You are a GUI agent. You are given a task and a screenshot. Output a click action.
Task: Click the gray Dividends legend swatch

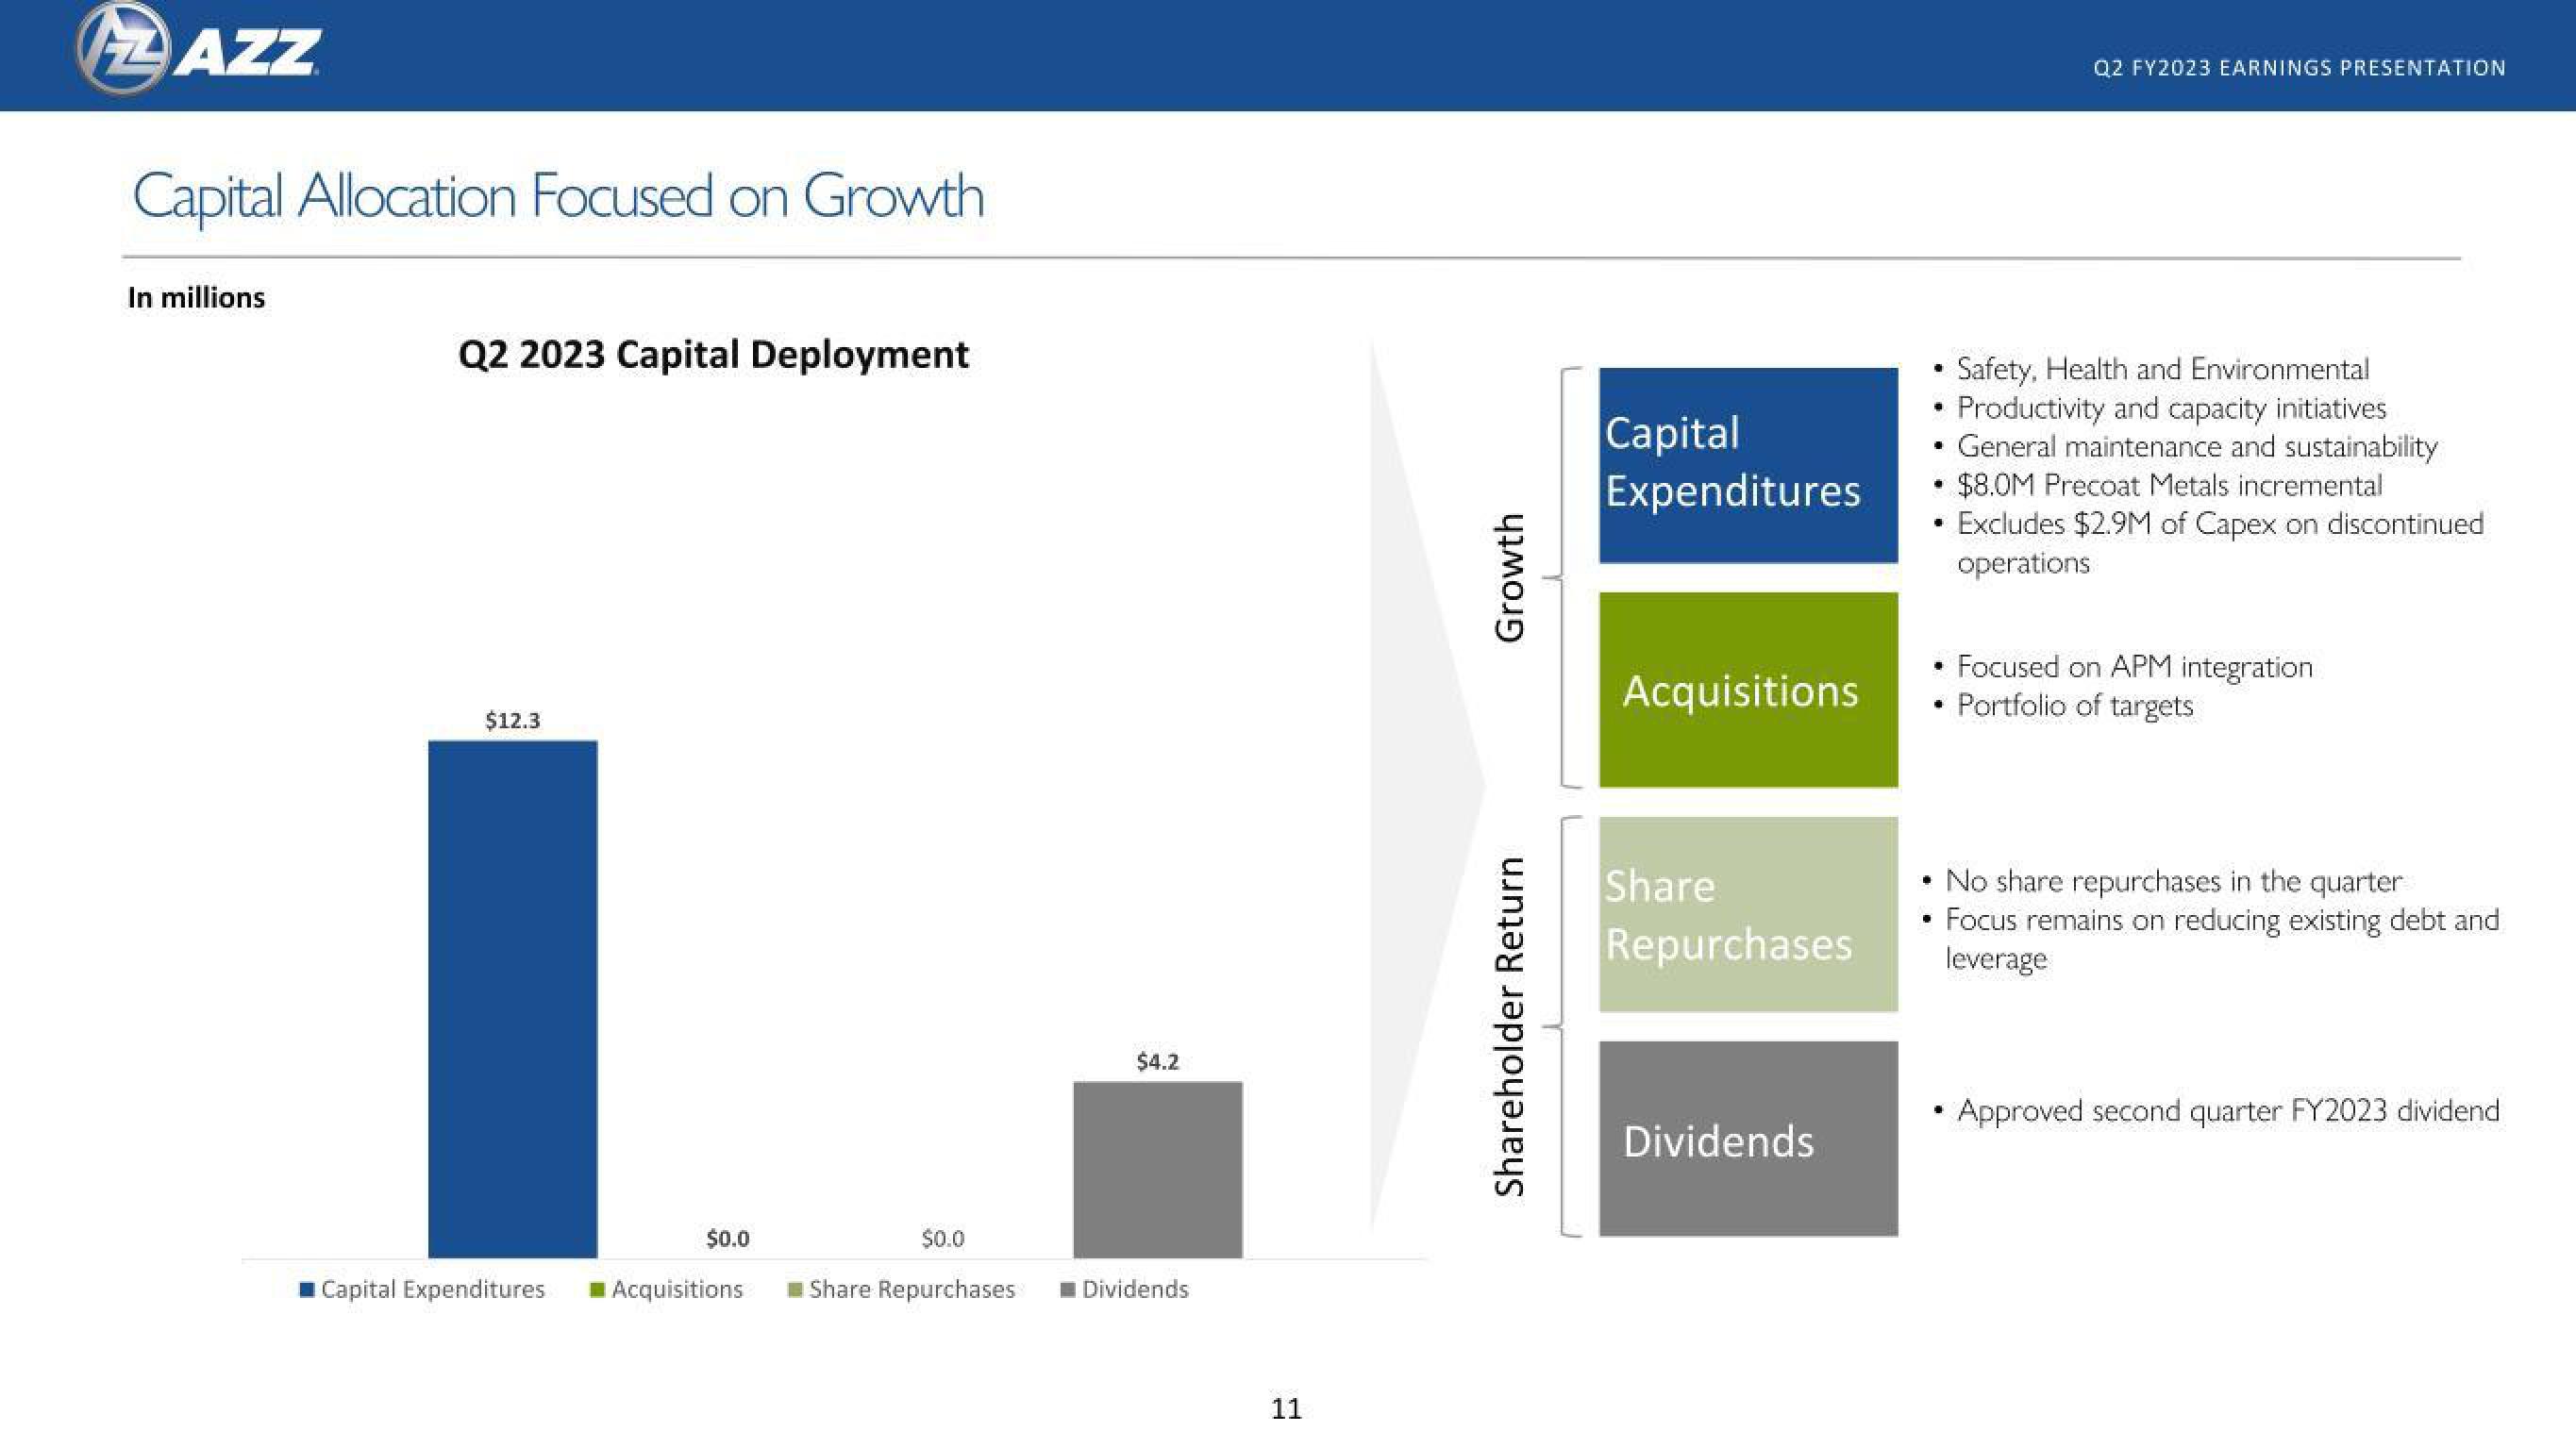click(1068, 1289)
